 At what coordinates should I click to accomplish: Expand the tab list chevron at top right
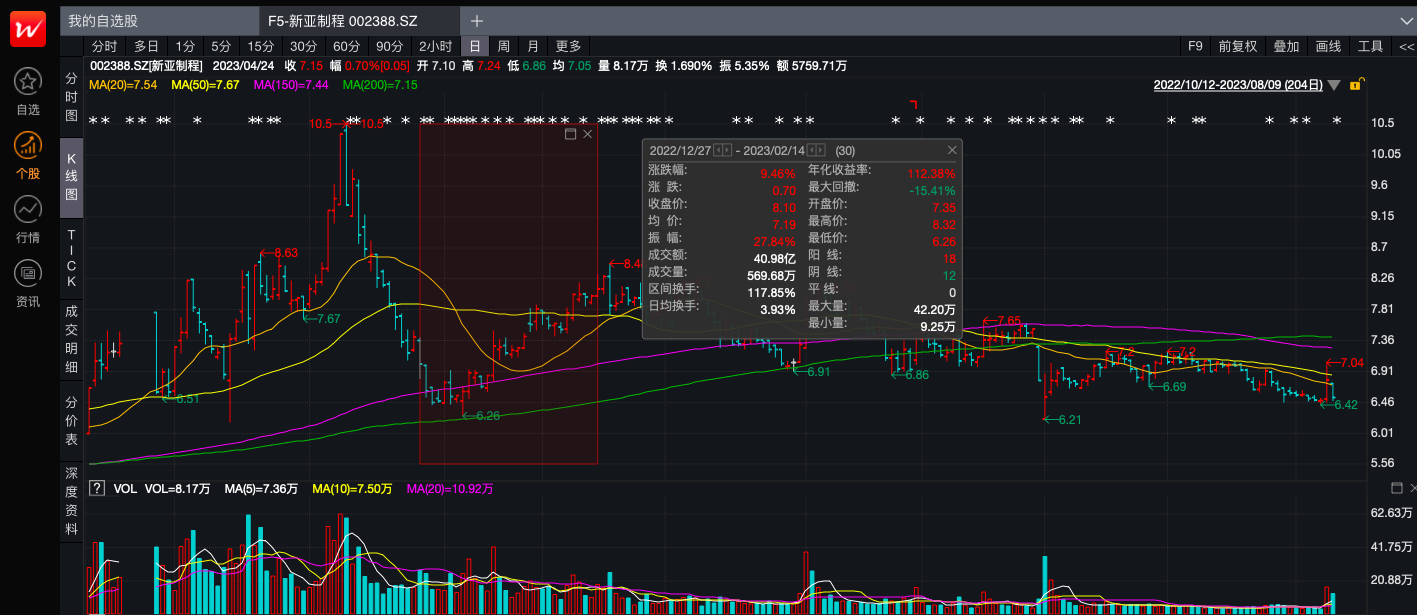pos(1406,21)
